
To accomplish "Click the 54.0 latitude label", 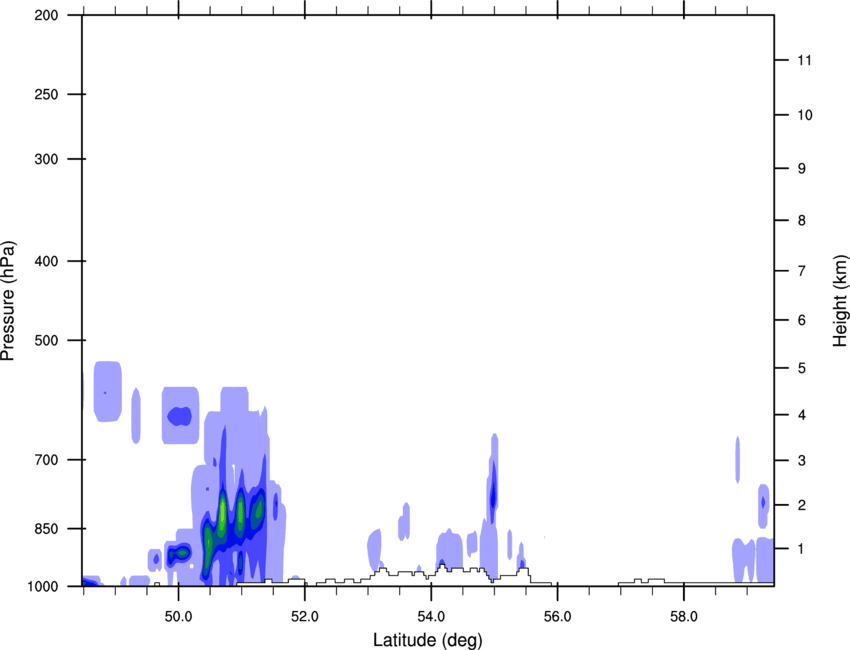I will point(431,617).
